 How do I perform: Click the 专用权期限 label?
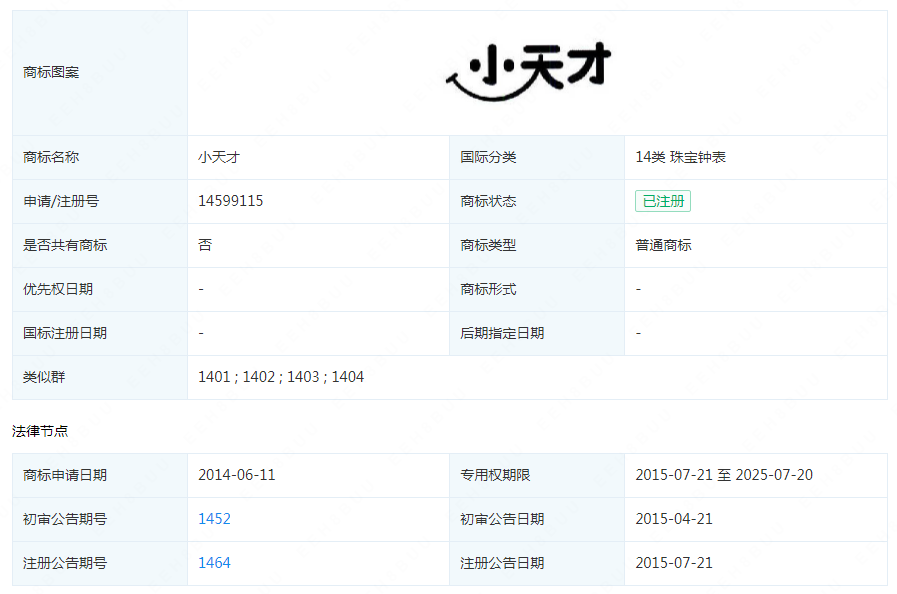(495, 476)
